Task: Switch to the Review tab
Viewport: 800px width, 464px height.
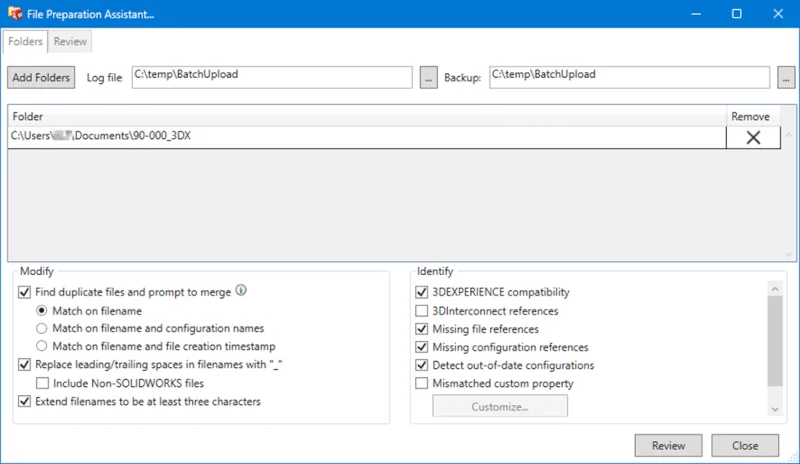Action: tap(70, 42)
